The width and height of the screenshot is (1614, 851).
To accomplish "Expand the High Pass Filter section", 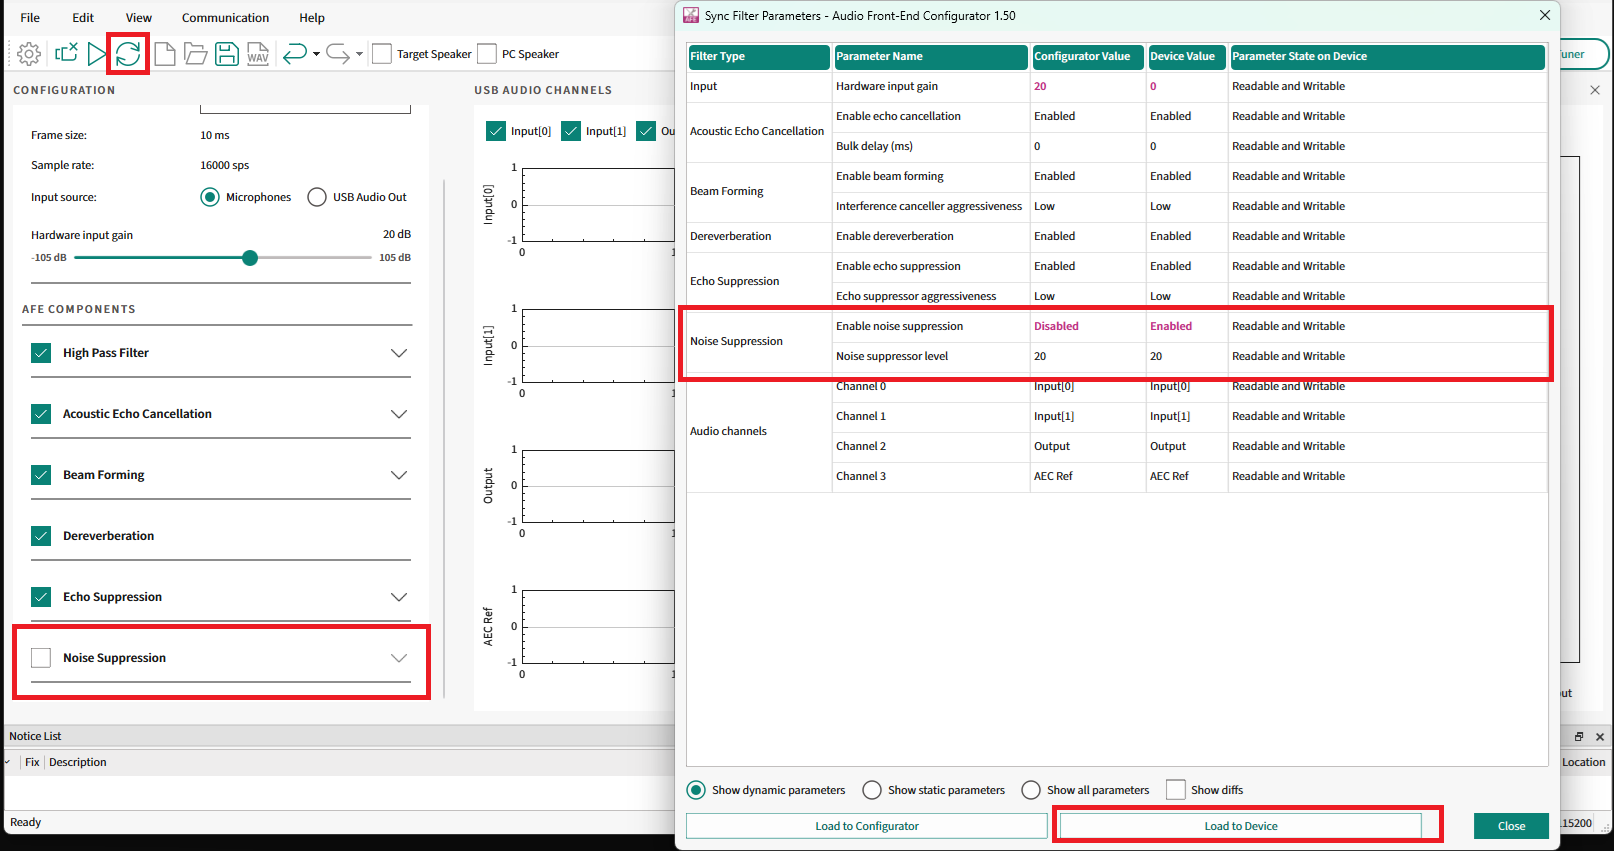I will point(399,353).
